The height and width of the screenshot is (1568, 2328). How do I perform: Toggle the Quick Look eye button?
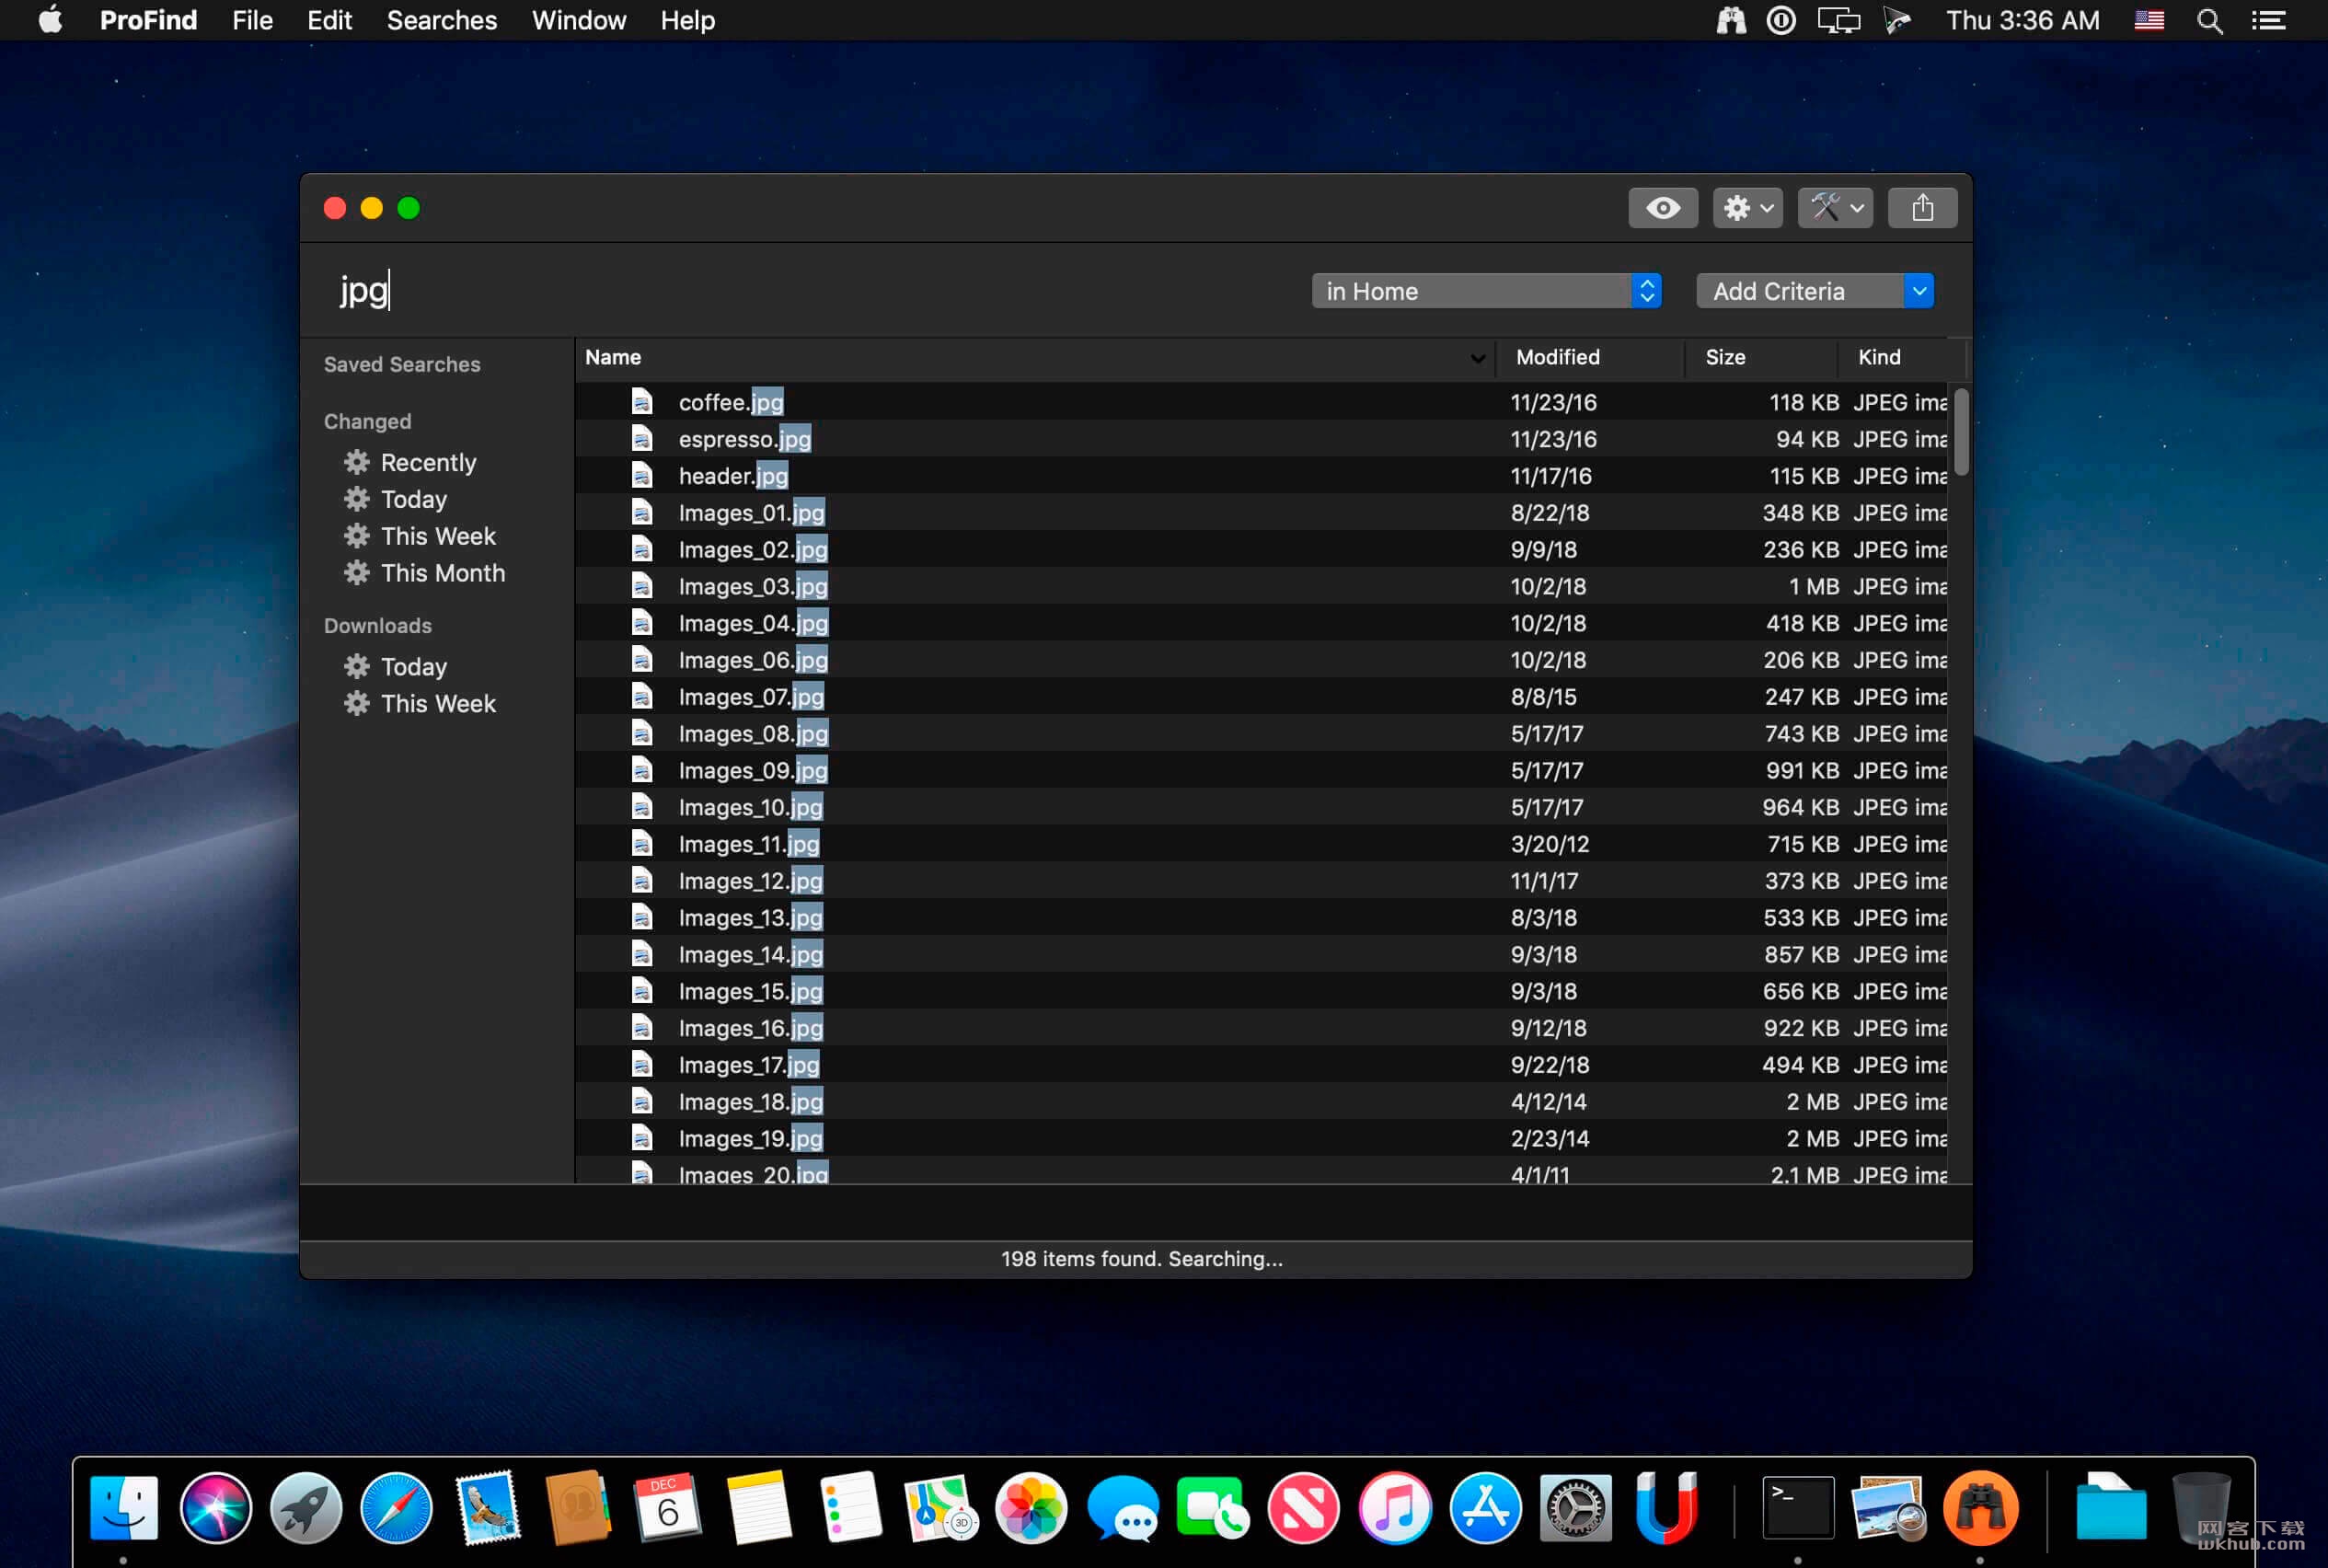point(1662,208)
